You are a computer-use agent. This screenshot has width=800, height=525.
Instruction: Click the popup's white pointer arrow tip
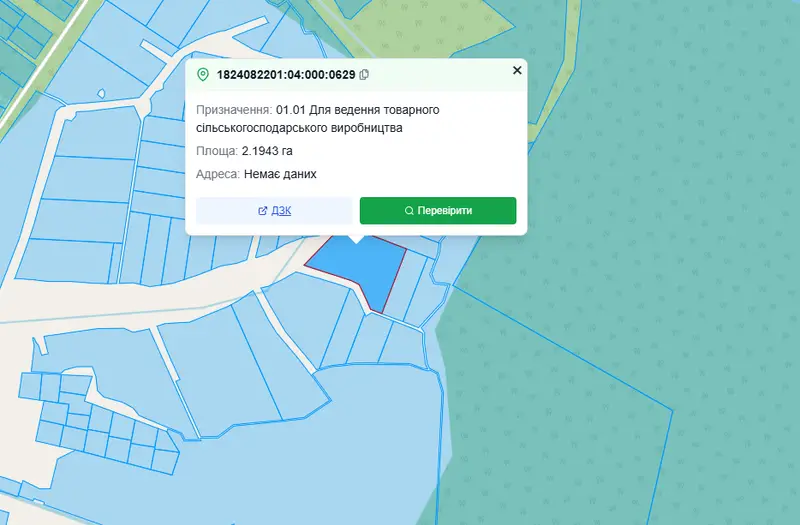coord(356,241)
